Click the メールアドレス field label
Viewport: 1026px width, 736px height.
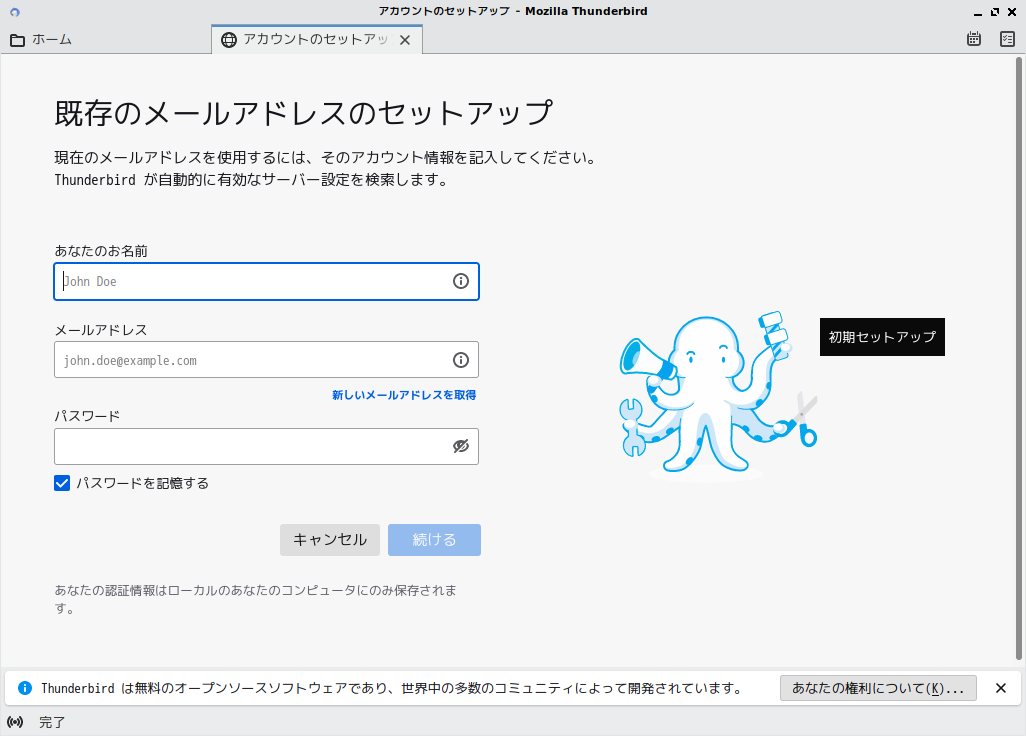point(101,330)
